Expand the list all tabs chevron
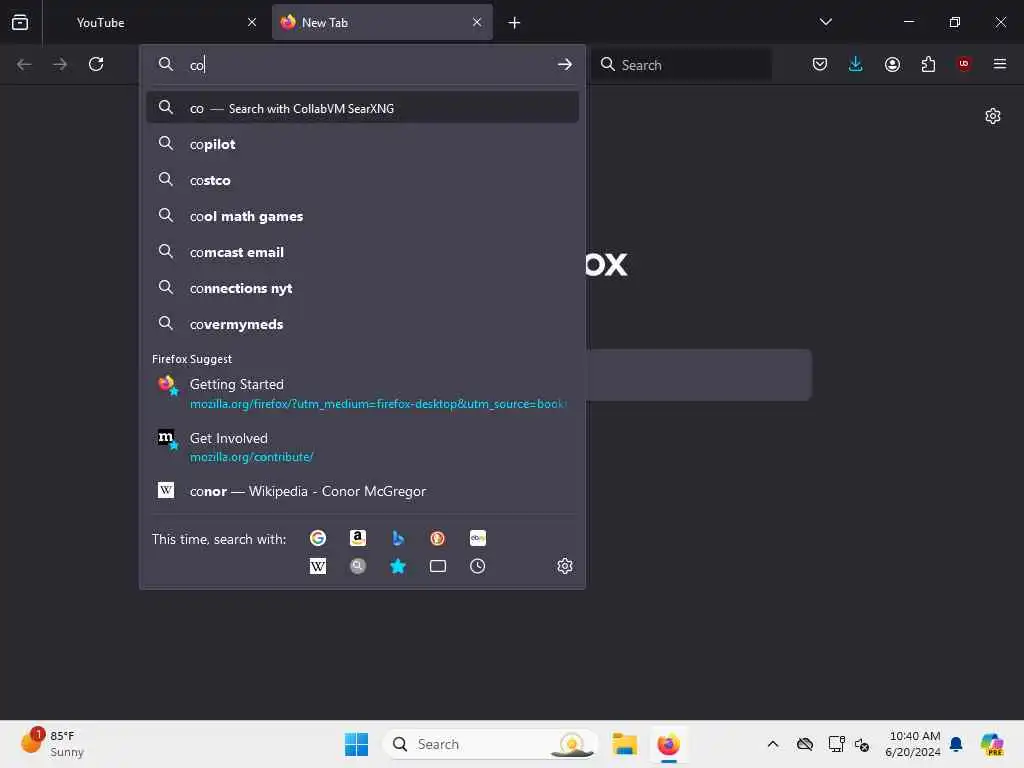This screenshot has width=1024, height=768. coord(826,22)
